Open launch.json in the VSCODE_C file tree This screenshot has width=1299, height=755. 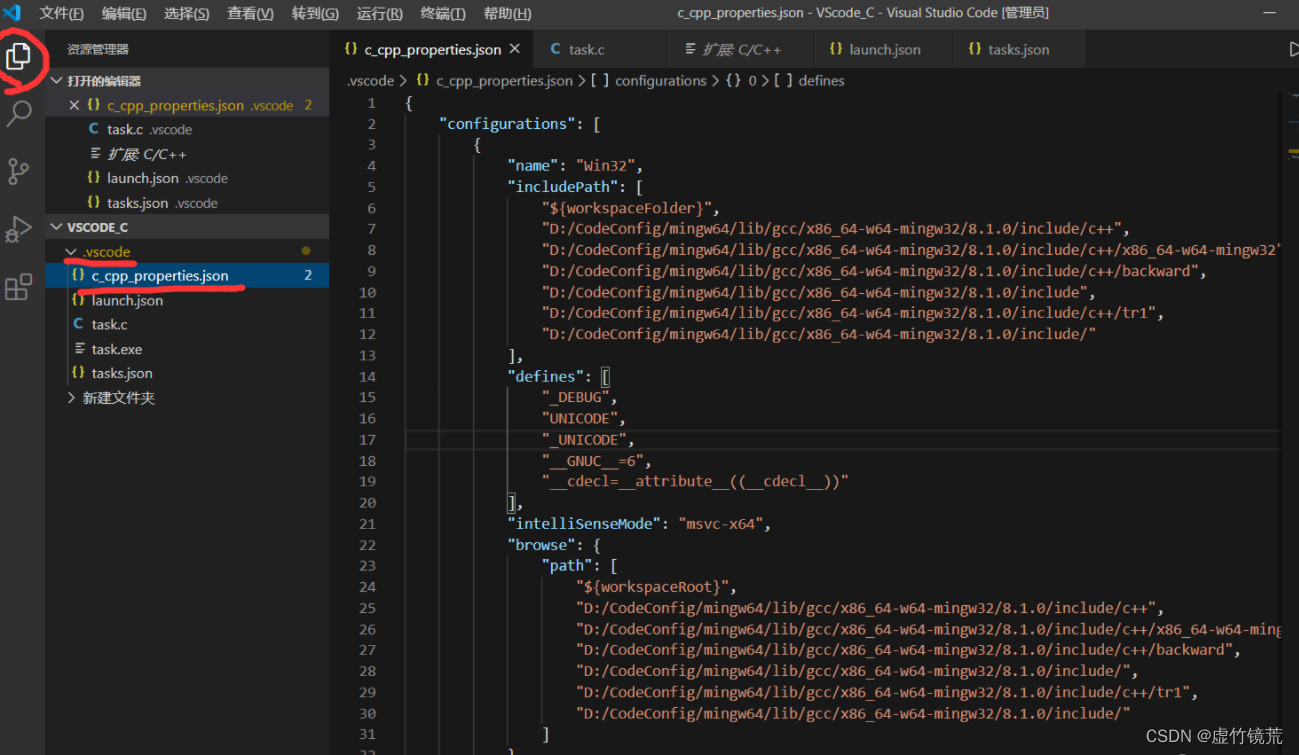(x=187, y=300)
